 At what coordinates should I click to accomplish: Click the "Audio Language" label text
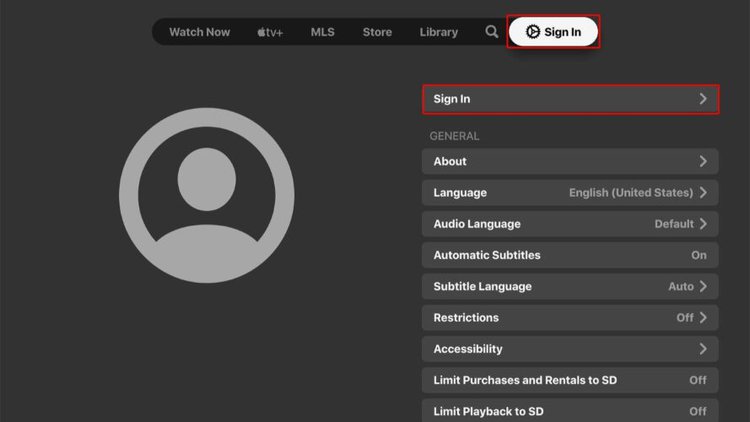click(477, 224)
